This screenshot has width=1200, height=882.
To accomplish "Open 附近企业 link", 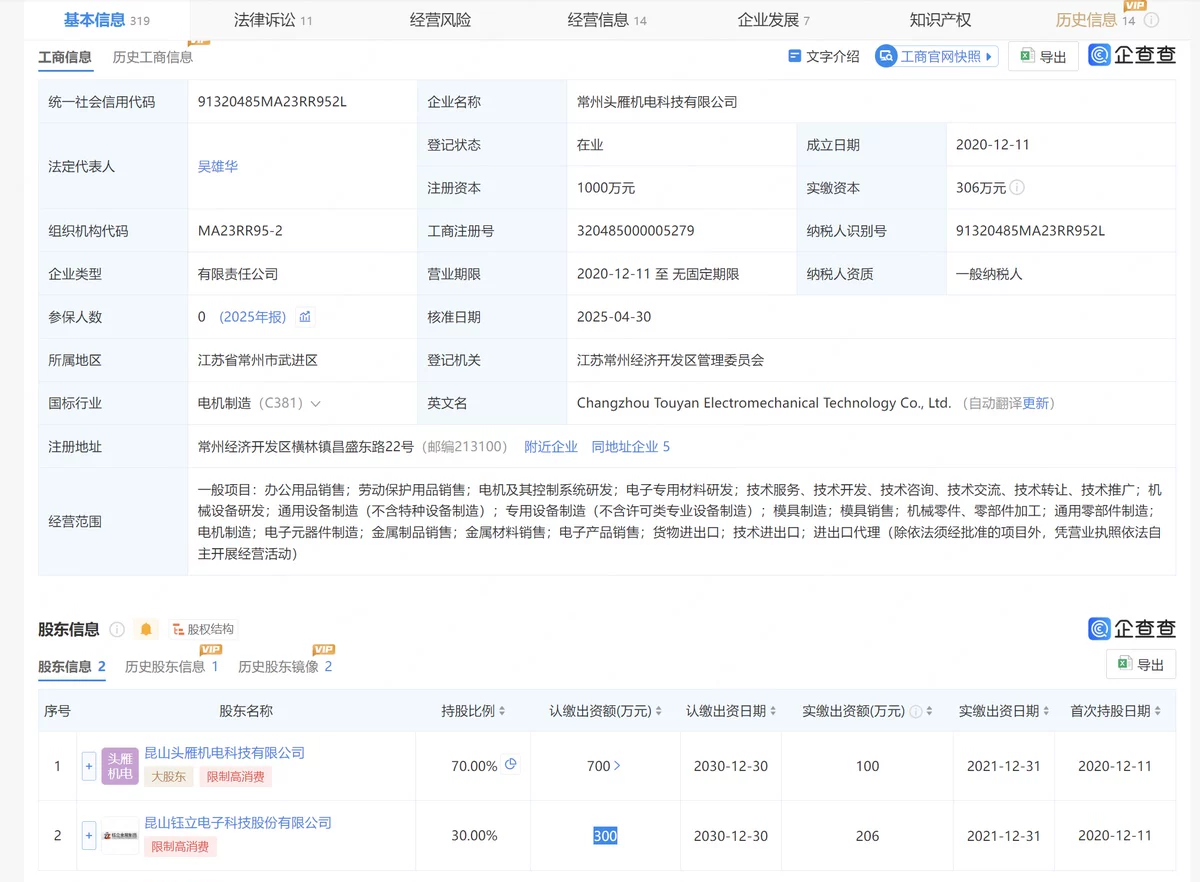I will click(551, 447).
